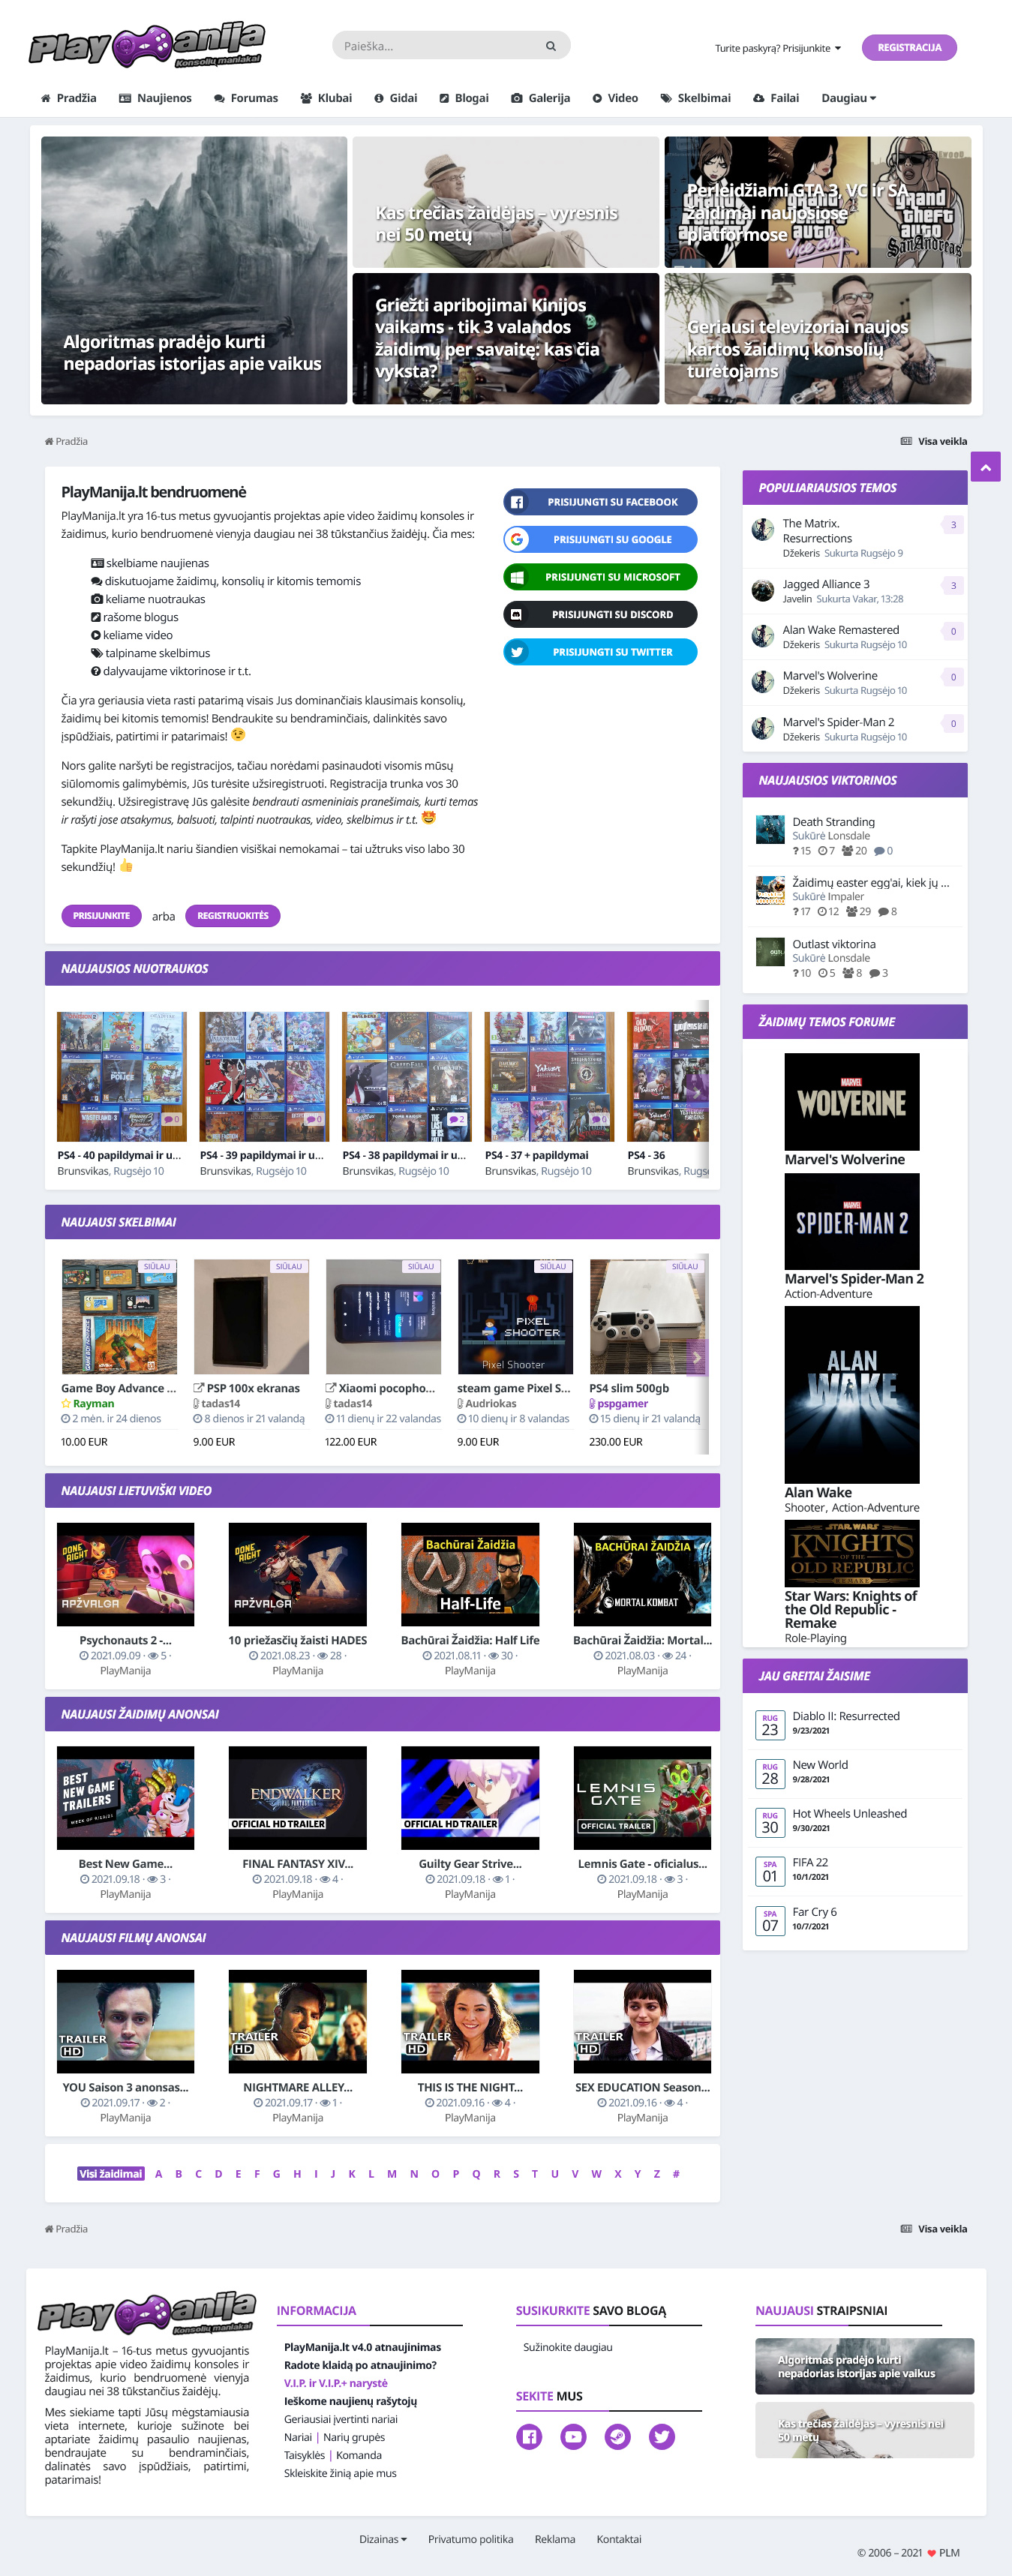
Task: Select Visi žaidimai filter
Action: [111, 2173]
